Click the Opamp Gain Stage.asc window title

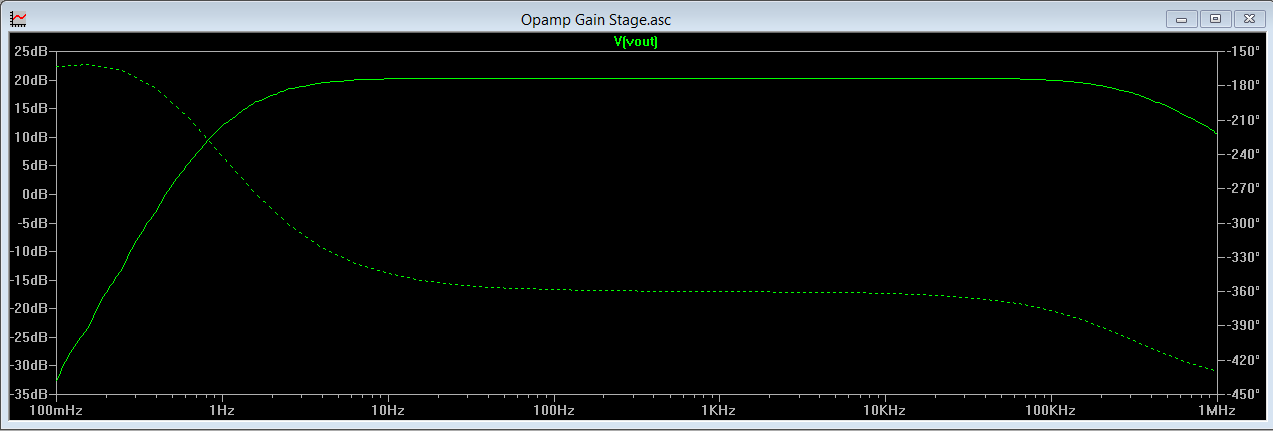click(x=595, y=20)
